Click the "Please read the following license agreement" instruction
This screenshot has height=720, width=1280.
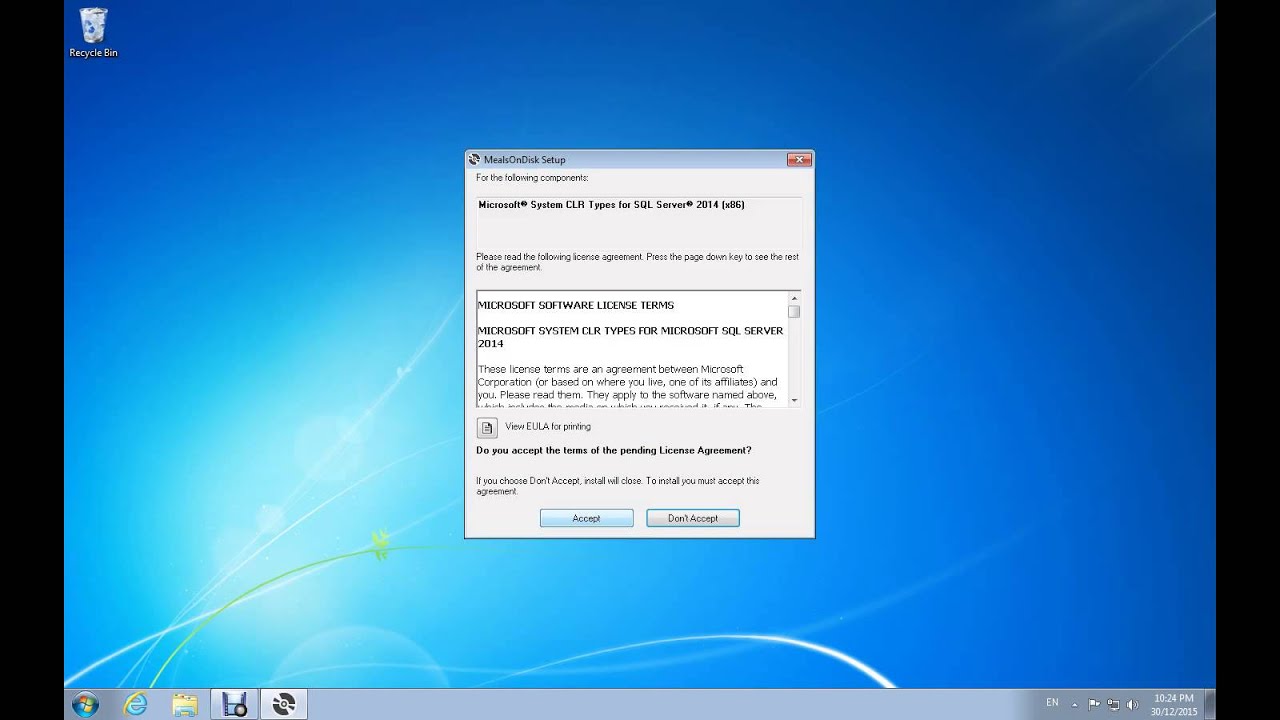coord(637,262)
